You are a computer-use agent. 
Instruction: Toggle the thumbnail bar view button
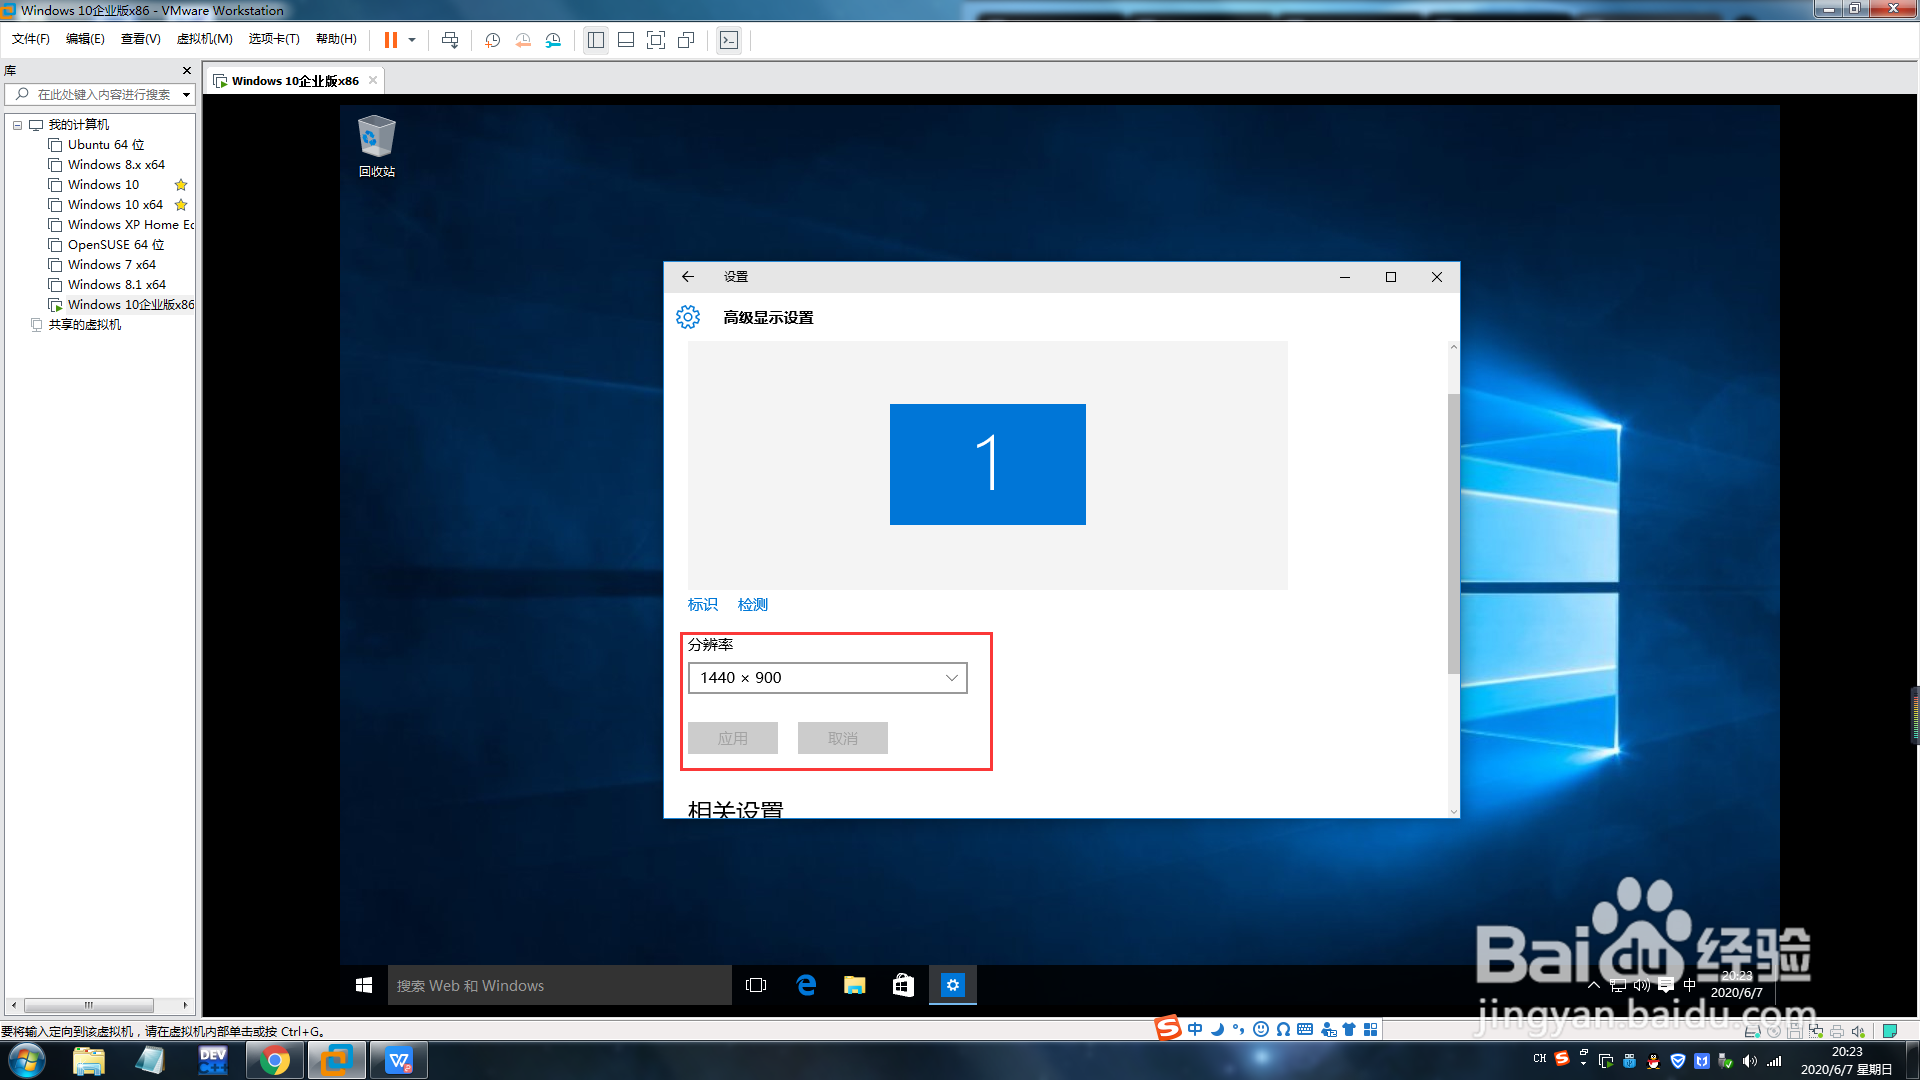pyautogui.click(x=626, y=40)
